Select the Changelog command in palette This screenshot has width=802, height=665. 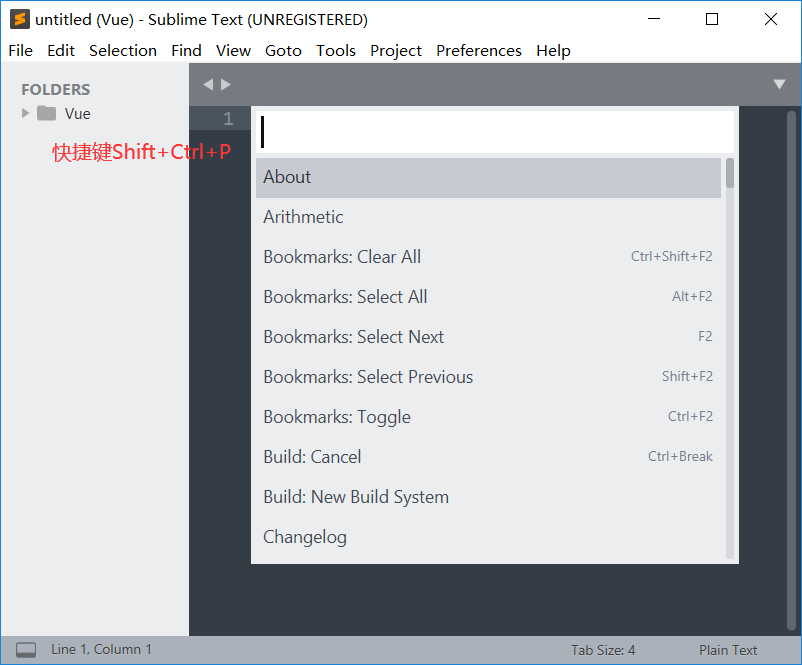pos(305,537)
